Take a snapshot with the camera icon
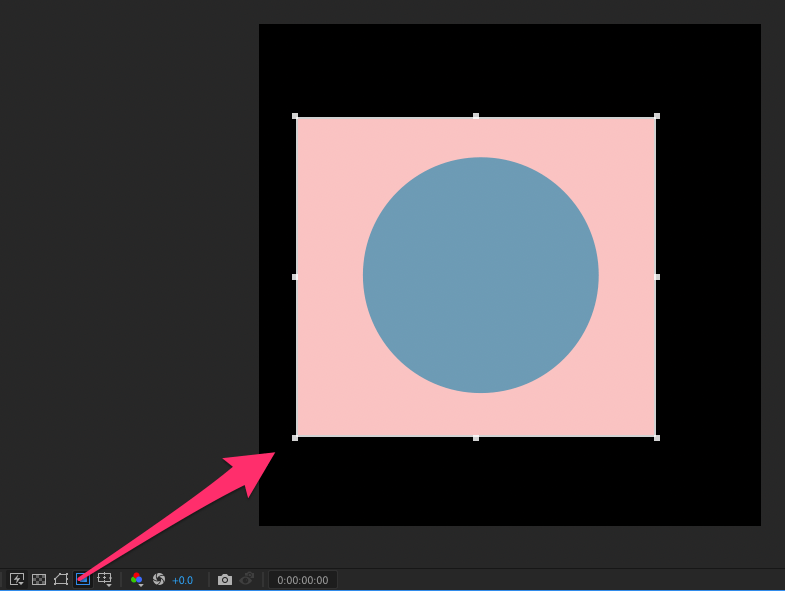Image resolution: width=785 pixels, height=591 pixels. [225, 579]
